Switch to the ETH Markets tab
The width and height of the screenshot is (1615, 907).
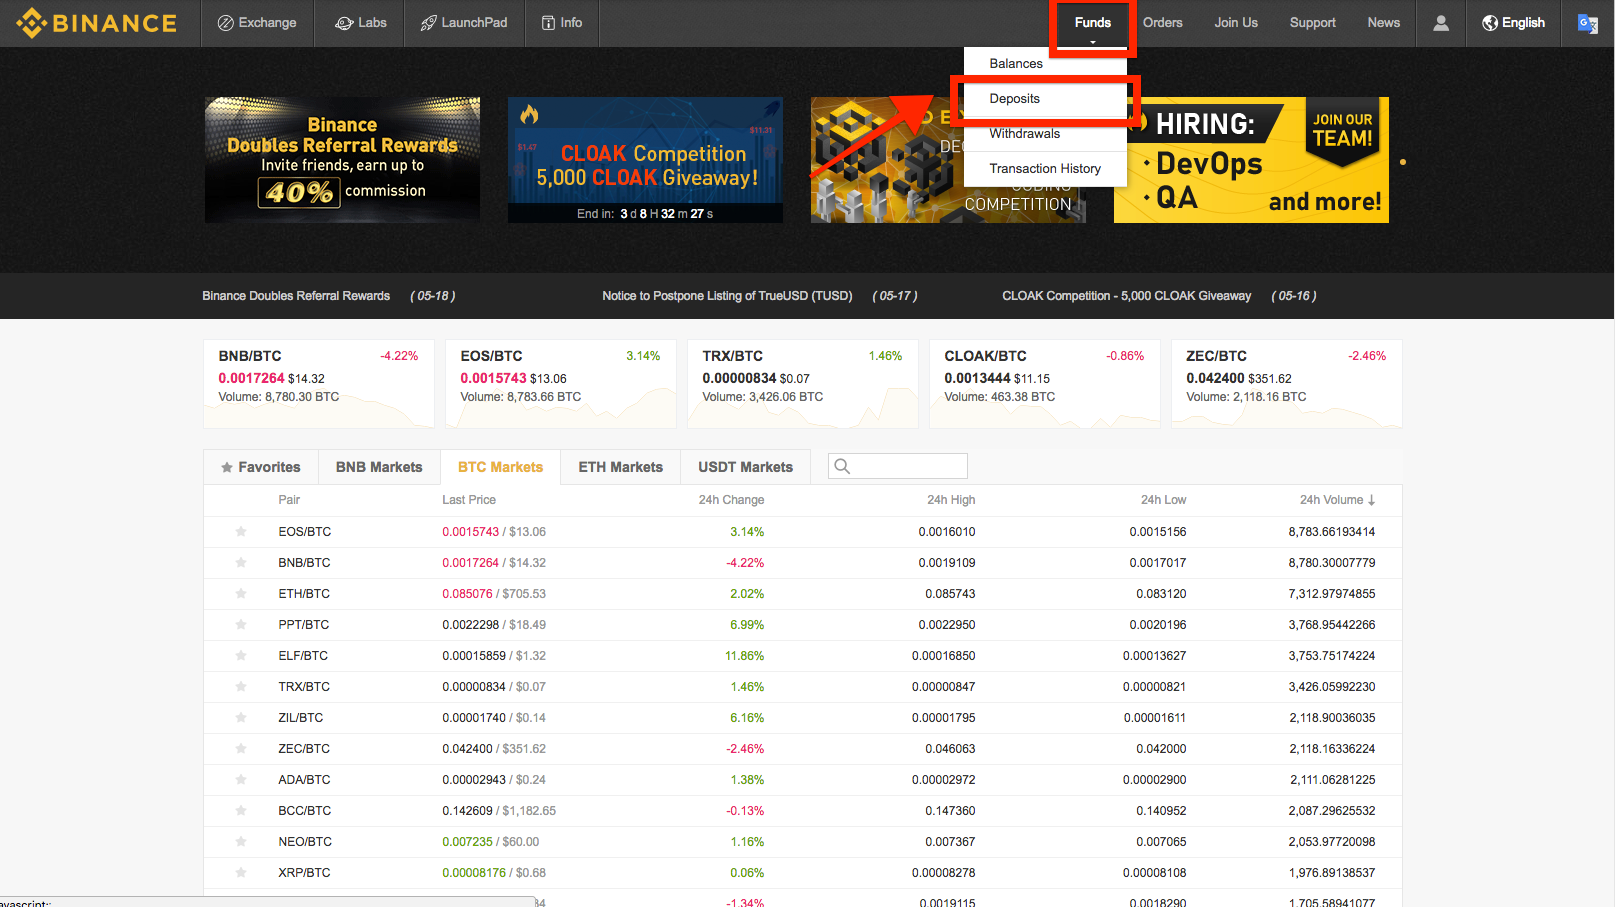pyautogui.click(x=620, y=467)
